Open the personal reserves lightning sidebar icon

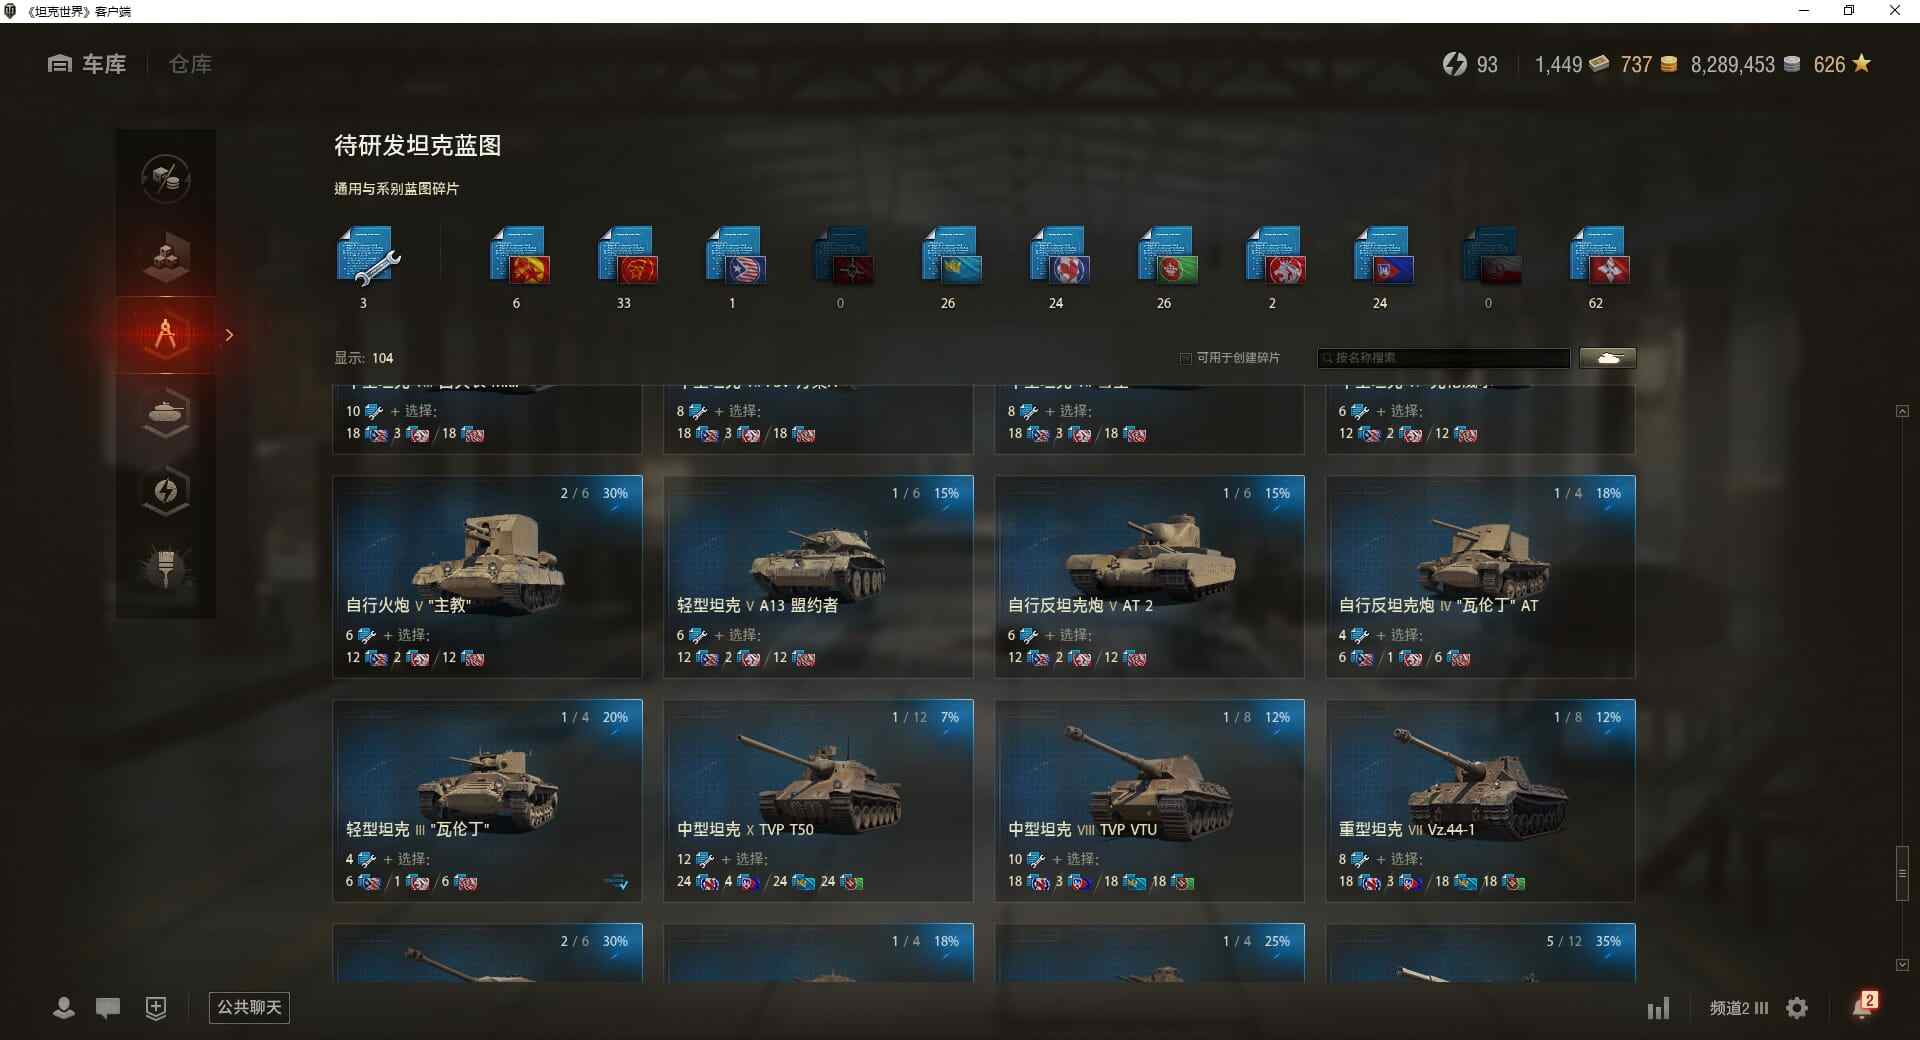pos(166,490)
